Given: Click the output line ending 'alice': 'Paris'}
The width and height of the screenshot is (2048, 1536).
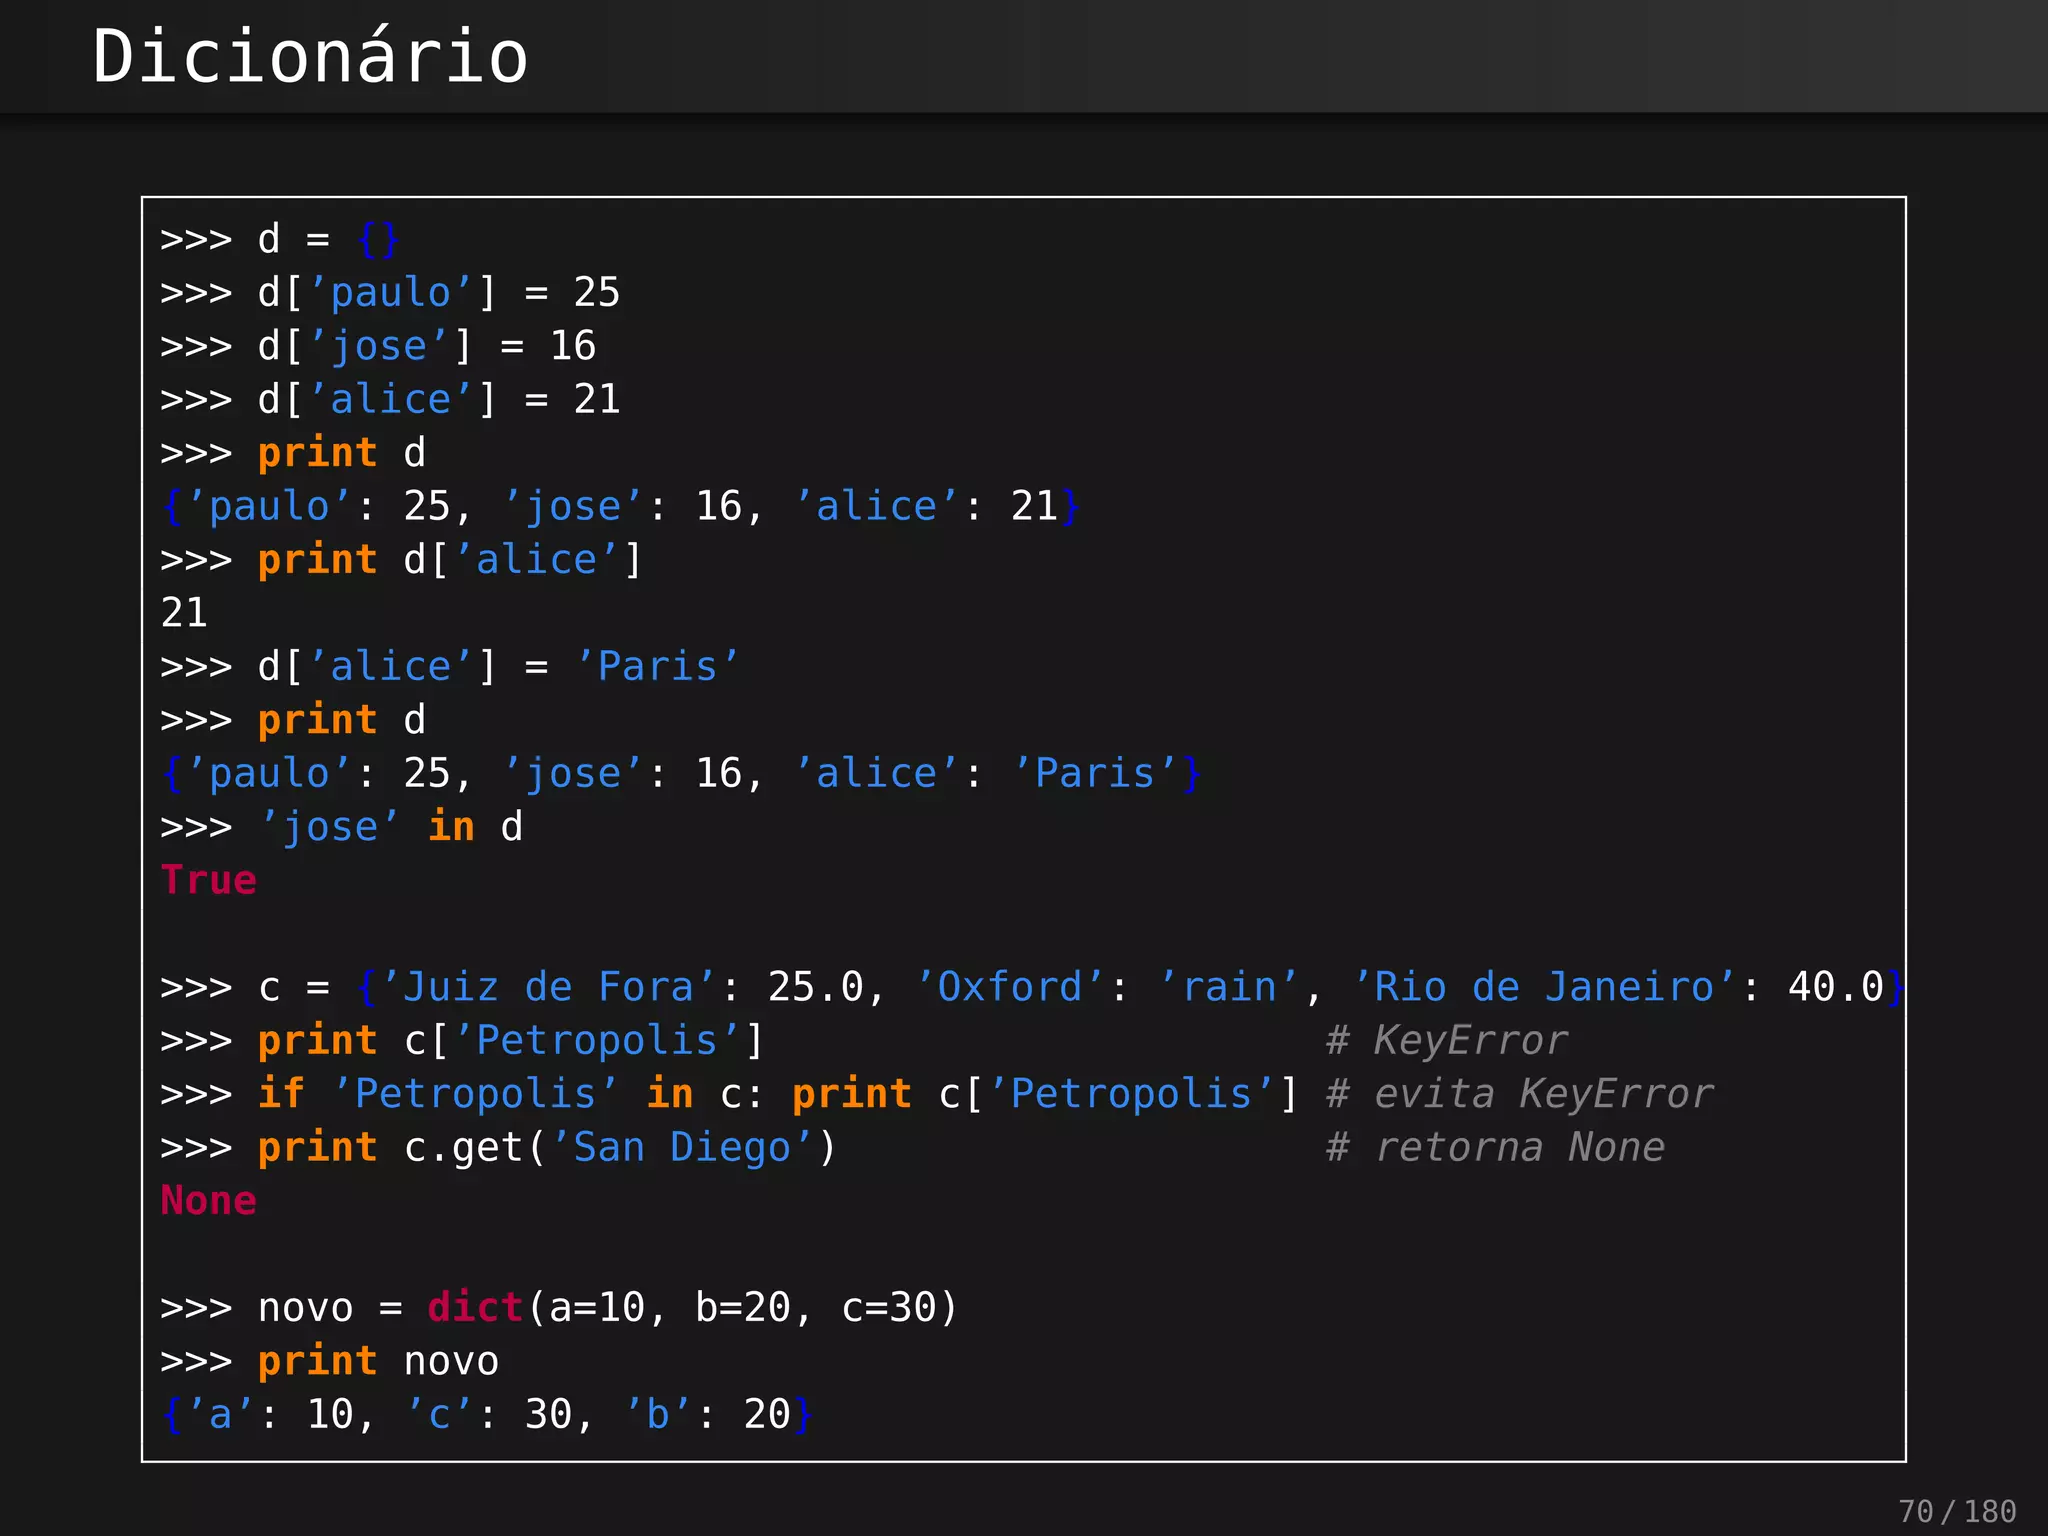Looking at the screenshot, I should coord(681,774).
